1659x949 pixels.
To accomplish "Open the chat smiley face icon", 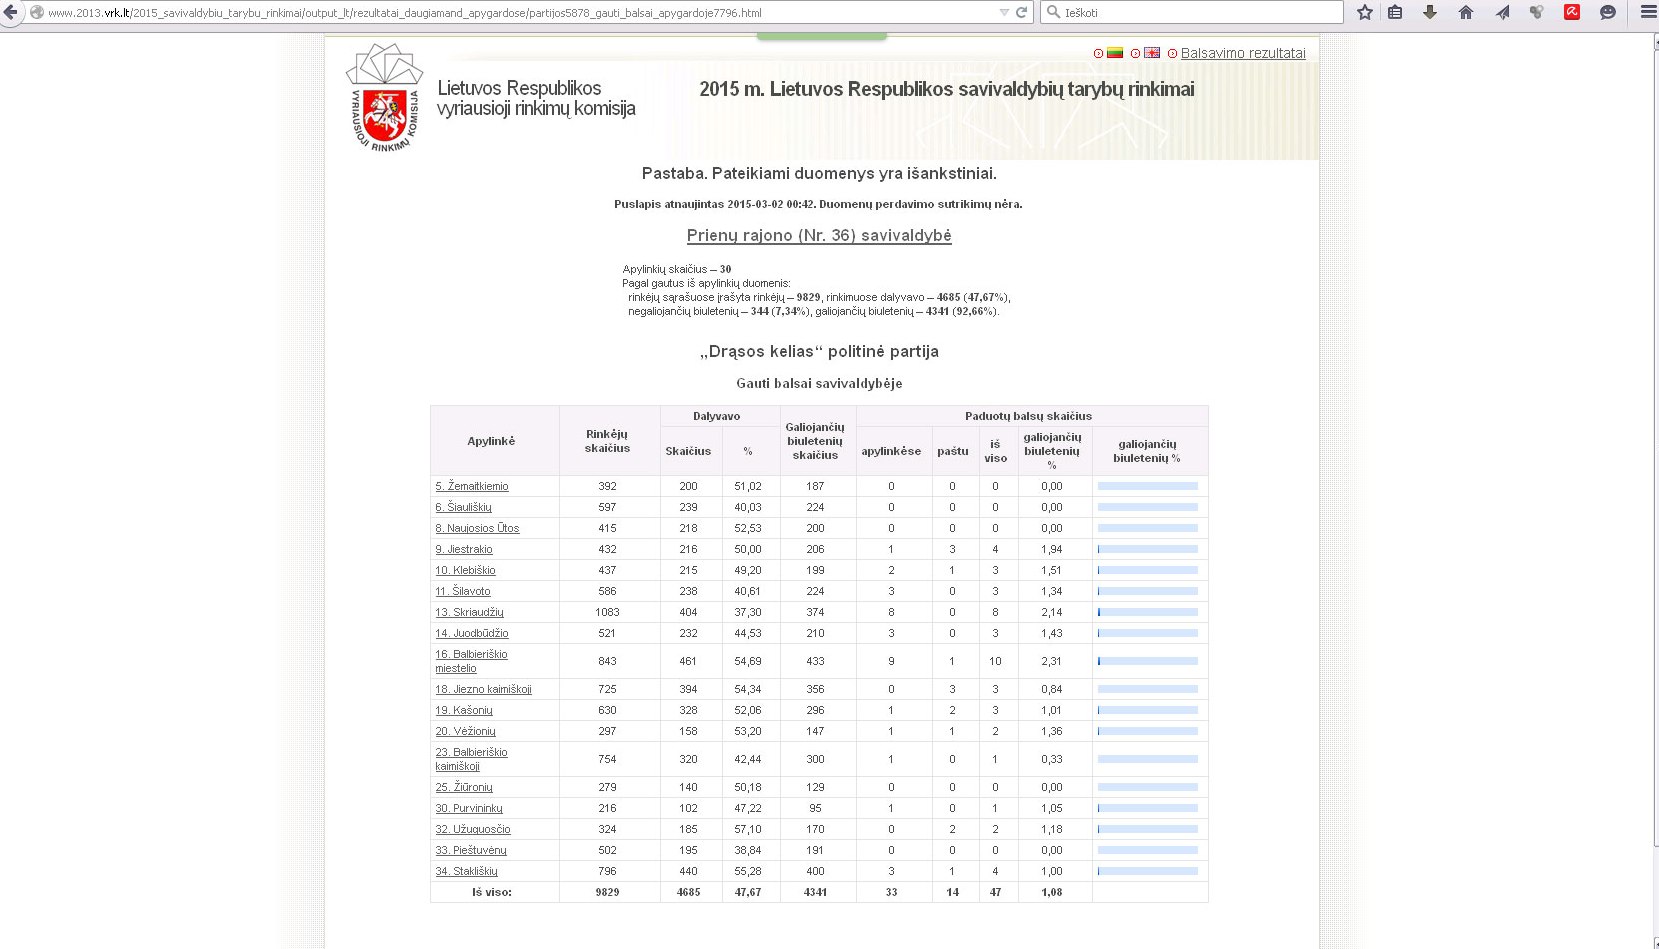I will (1608, 13).
